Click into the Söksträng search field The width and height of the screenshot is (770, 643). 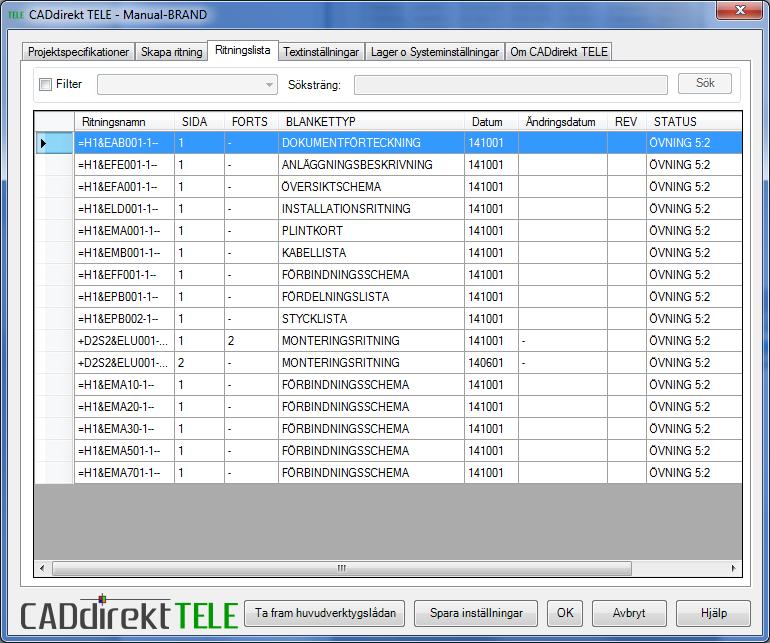(511, 84)
